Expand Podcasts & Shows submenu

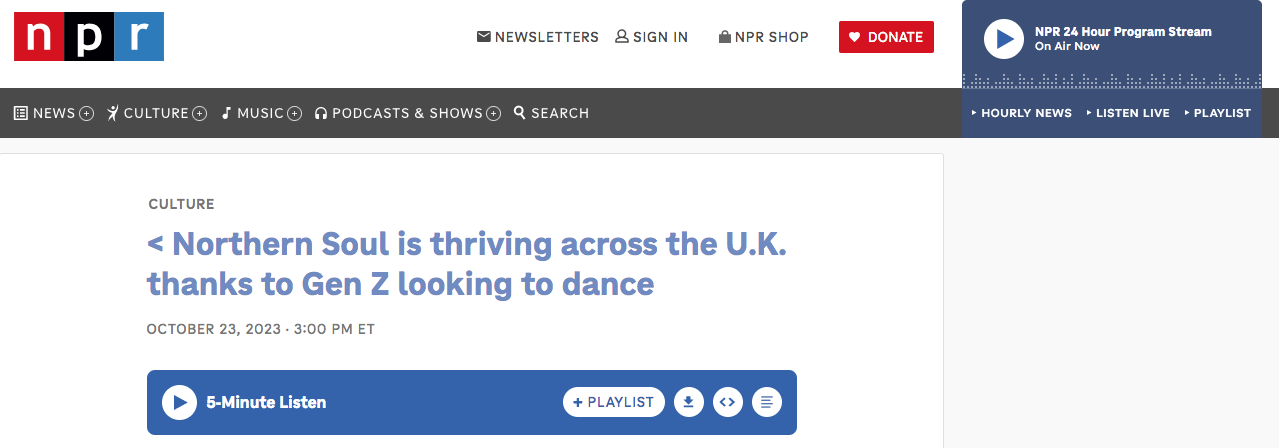[x=494, y=114]
